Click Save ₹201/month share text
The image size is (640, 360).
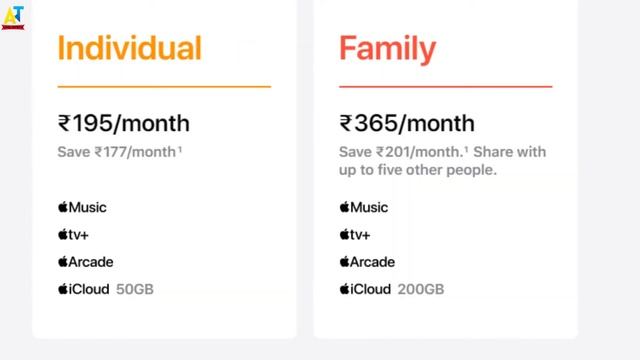click(442, 152)
